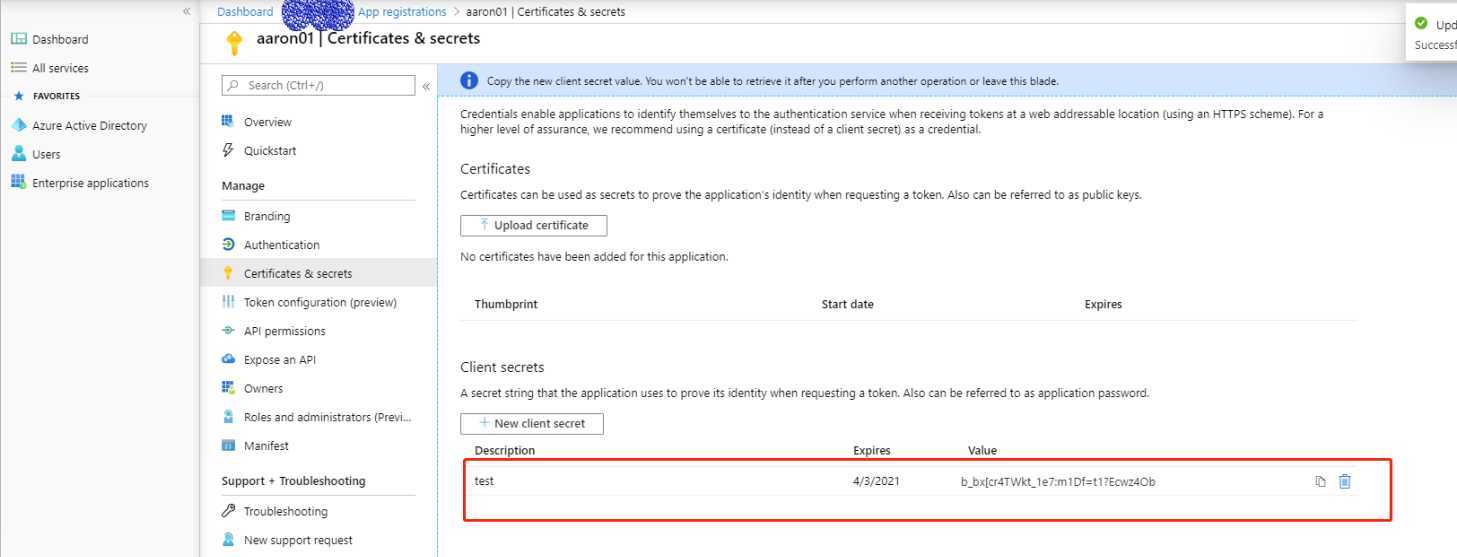Screen dimensions: 1457x557
Task: Open Dashboard in left sidebar
Action: [x=60, y=39]
